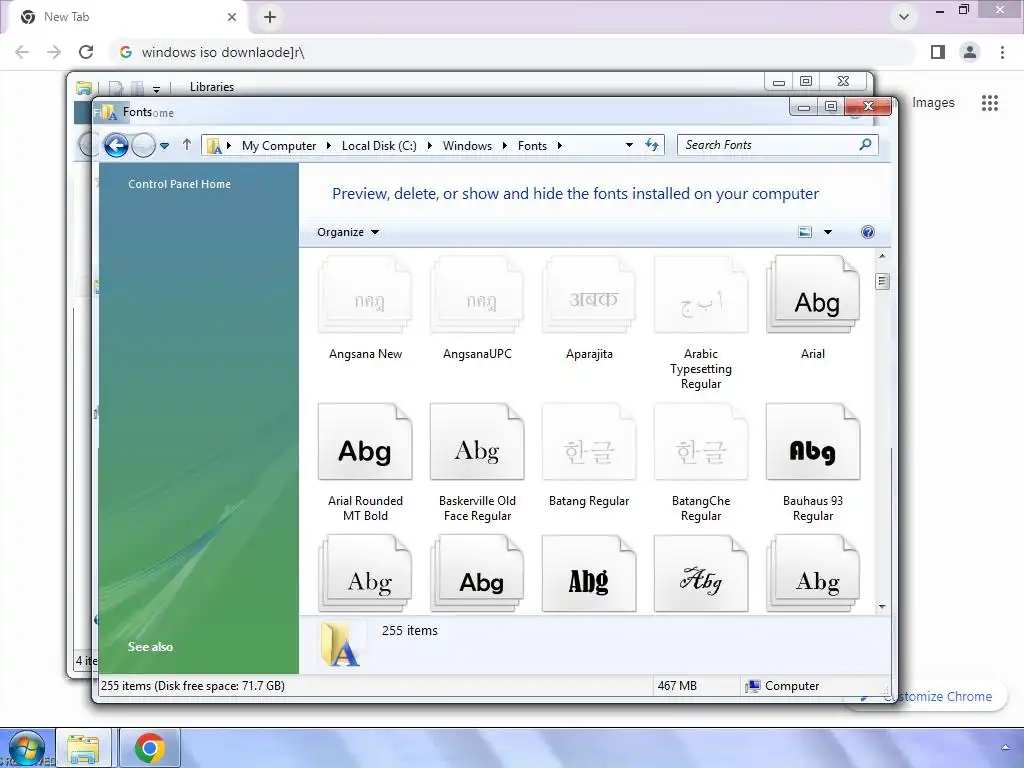Select Arial Rounded MT Bold font
1024x768 pixels.
pos(365,463)
